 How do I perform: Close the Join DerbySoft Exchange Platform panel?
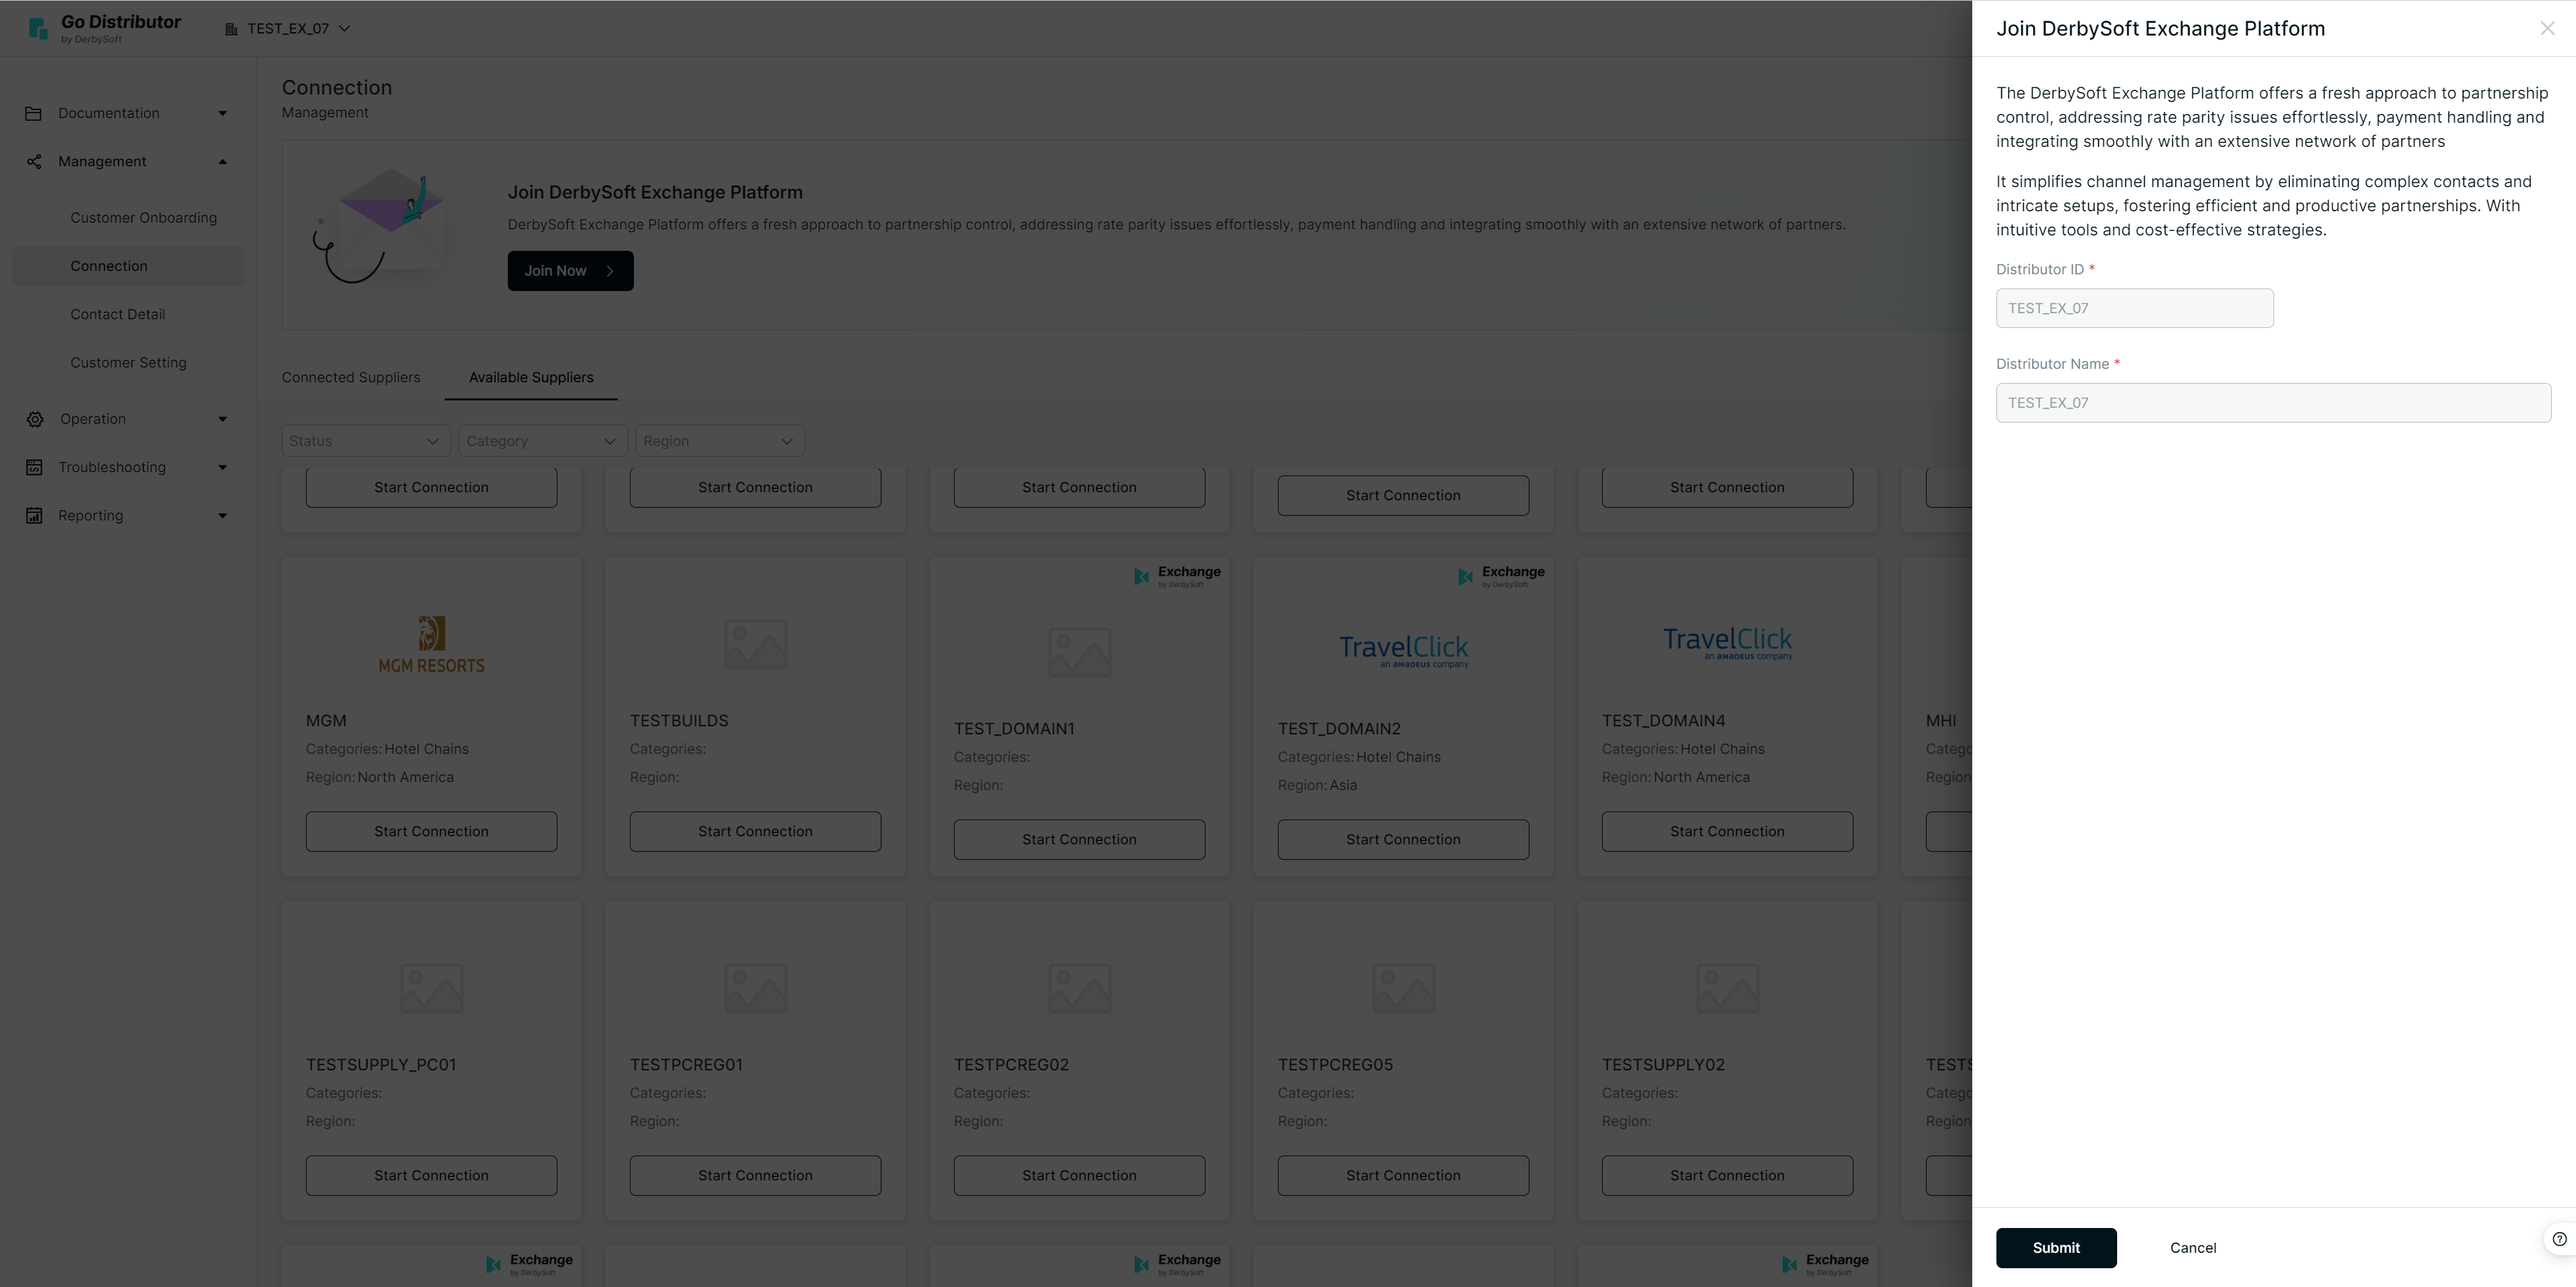[x=2547, y=28]
